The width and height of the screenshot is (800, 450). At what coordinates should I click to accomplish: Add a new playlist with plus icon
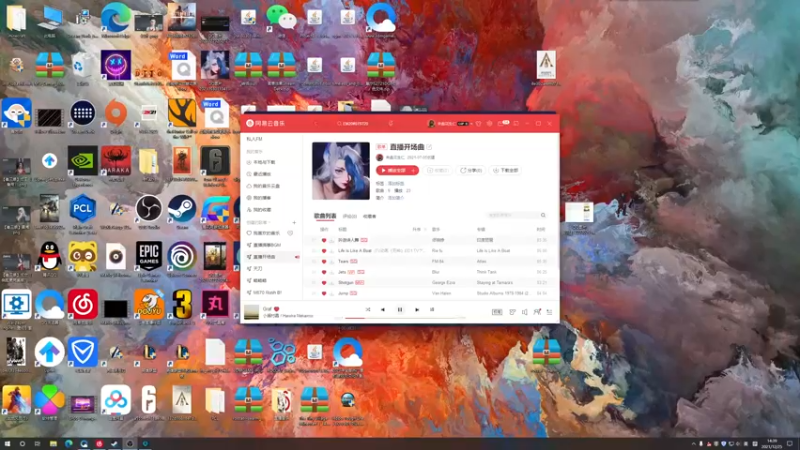coord(294,222)
